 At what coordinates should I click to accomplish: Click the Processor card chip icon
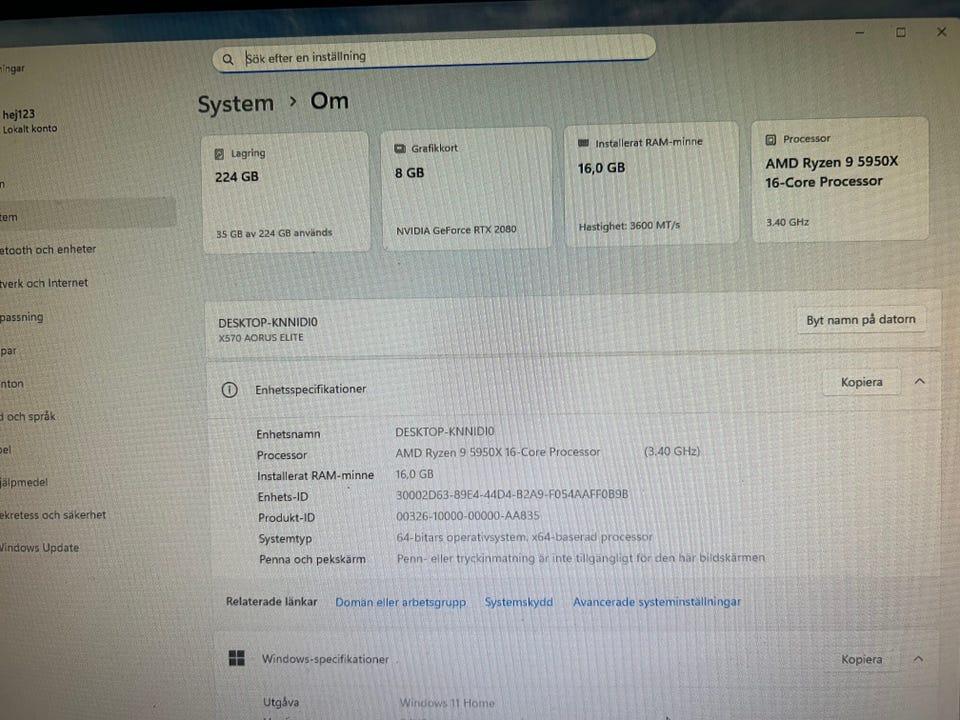tap(771, 140)
